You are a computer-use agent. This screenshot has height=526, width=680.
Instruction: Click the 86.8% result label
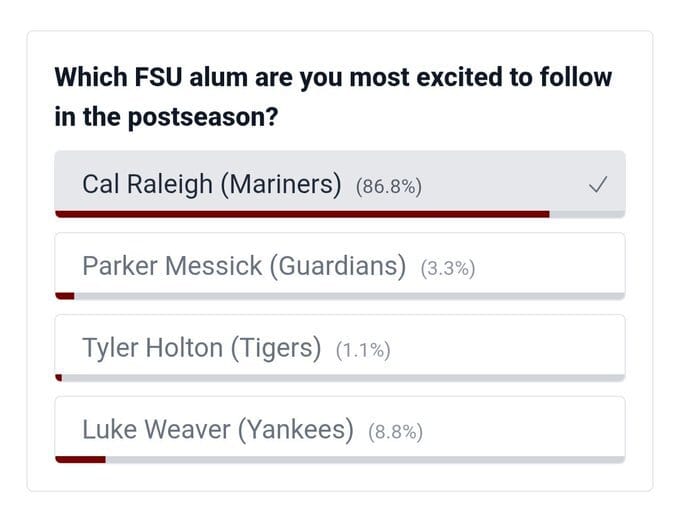click(389, 186)
